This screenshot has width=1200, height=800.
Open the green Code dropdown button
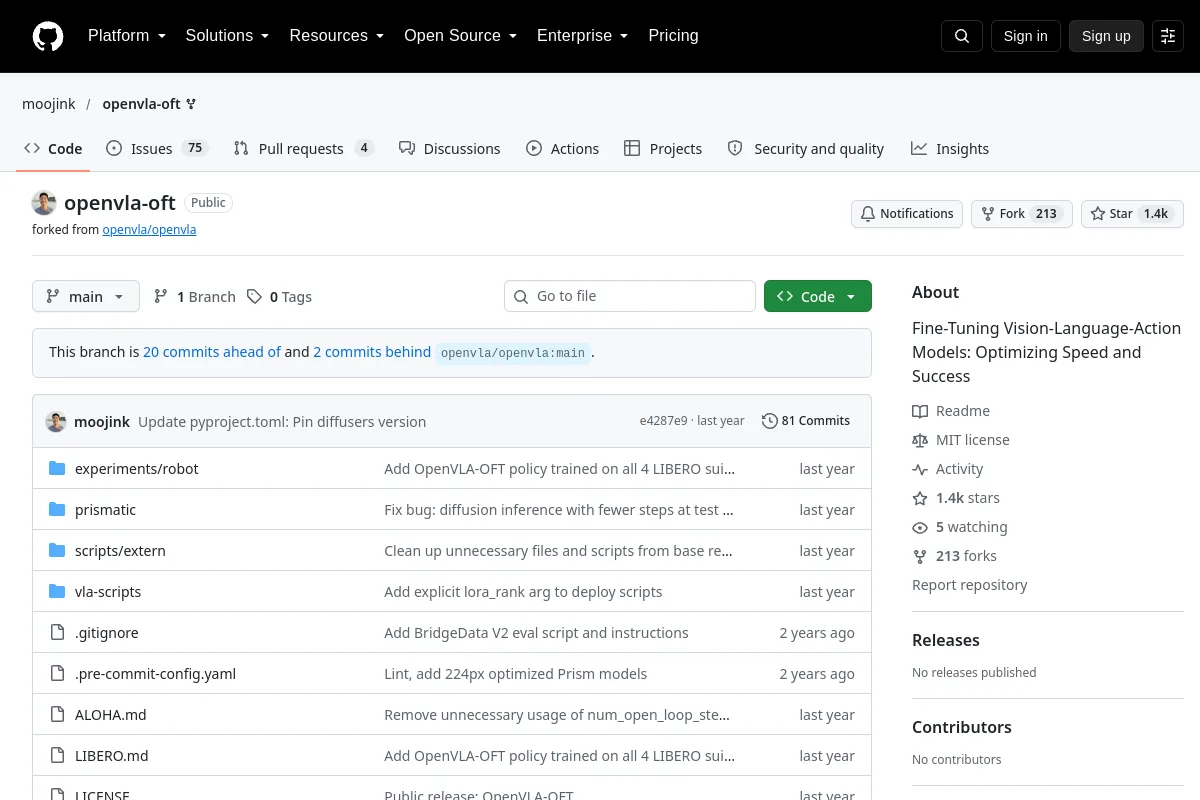[x=818, y=296]
